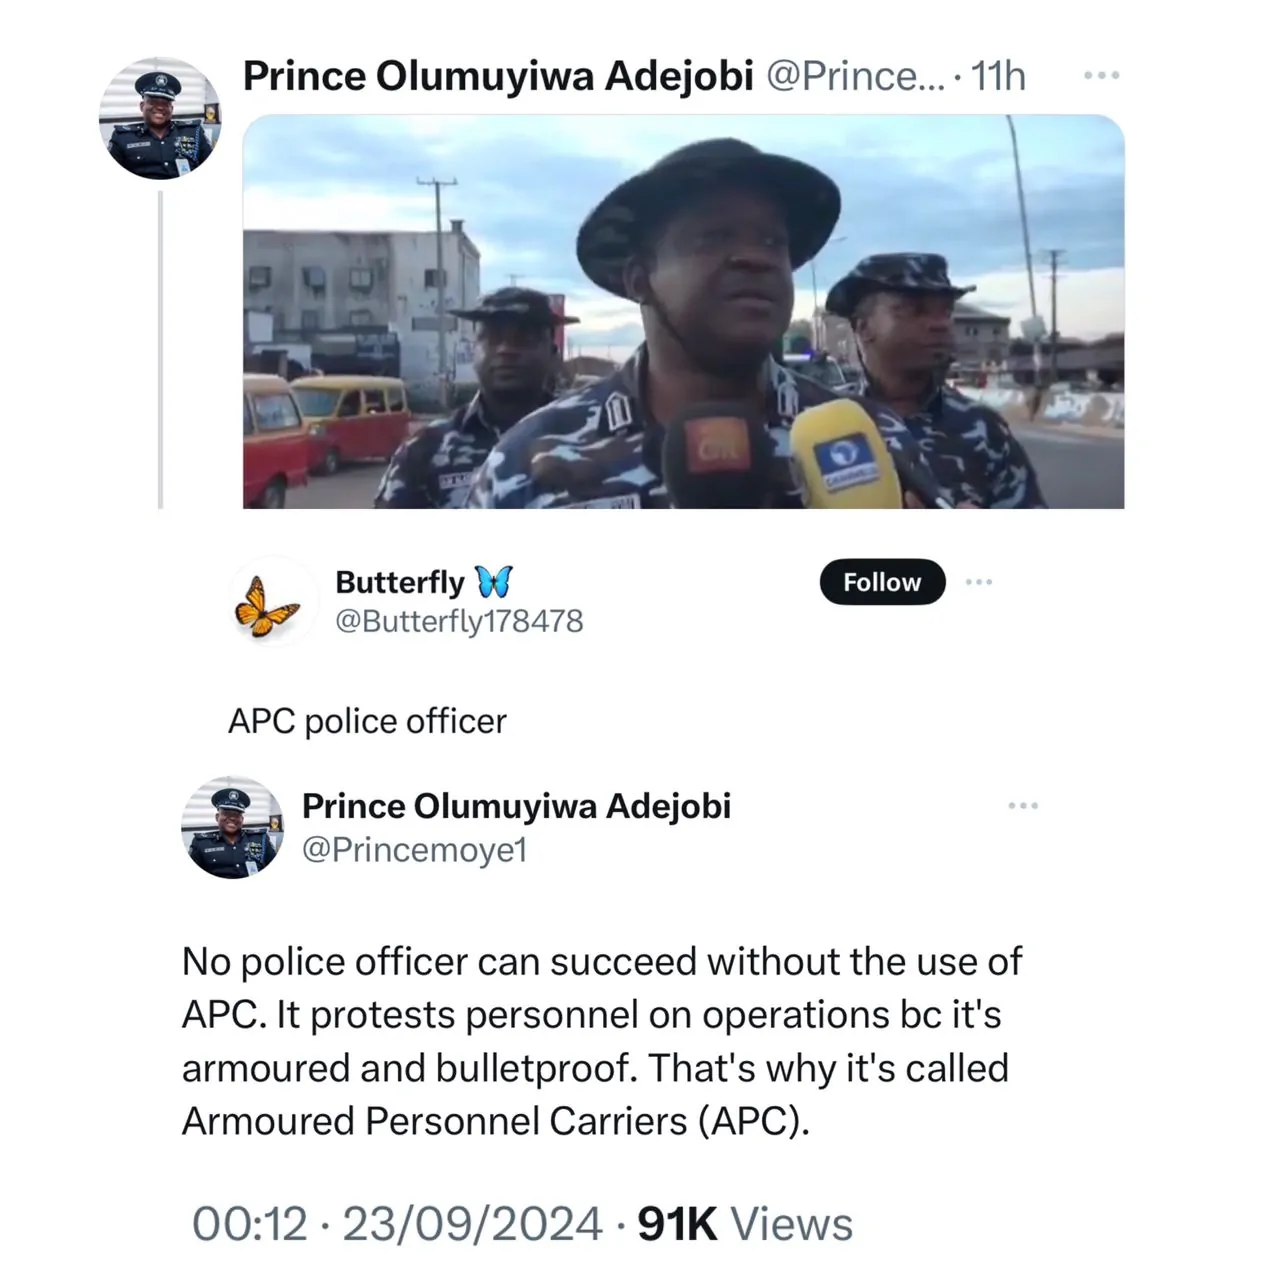This screenshot has width=1280, height=1280.
Task: View the 91K Views count
Action: (x=745, y=1224)
